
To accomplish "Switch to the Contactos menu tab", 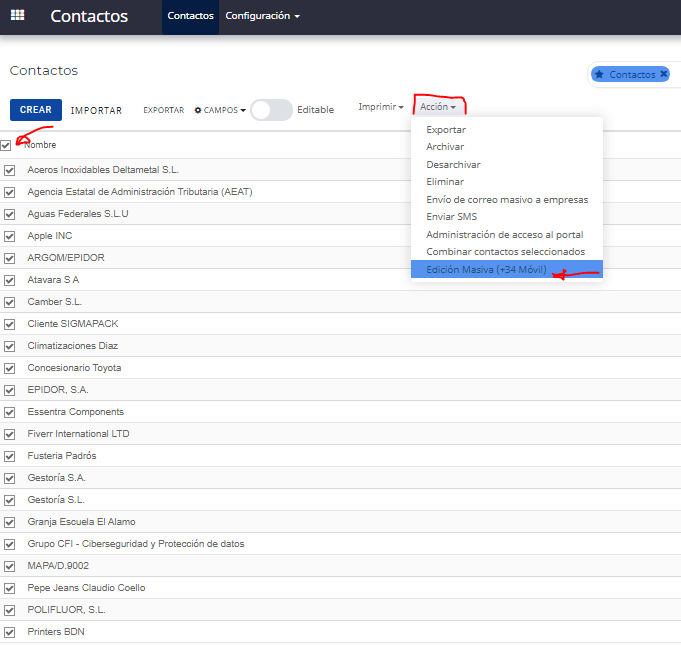I will (x=191, y=16).
